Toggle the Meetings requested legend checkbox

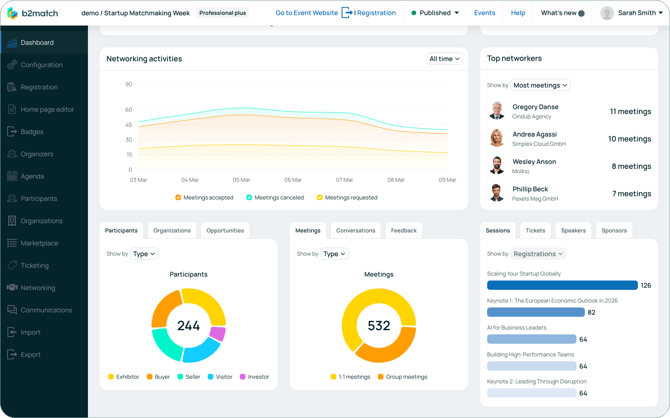(x=320, y=198)
